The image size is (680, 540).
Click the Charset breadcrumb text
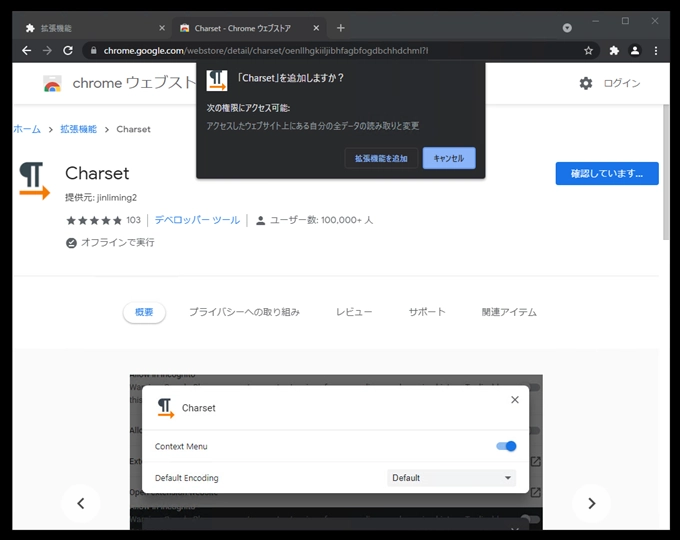coord(133,129)
